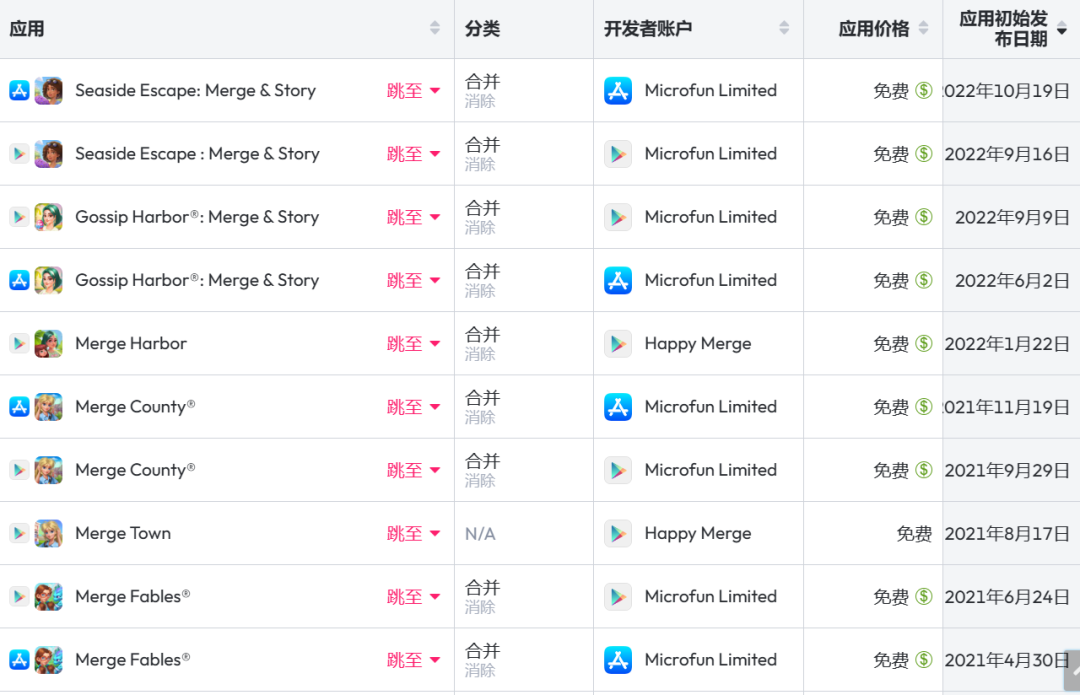1080x695 pixels.
Task: Click the Merge Town app icon thumbnail
Action: coord(48,533)
